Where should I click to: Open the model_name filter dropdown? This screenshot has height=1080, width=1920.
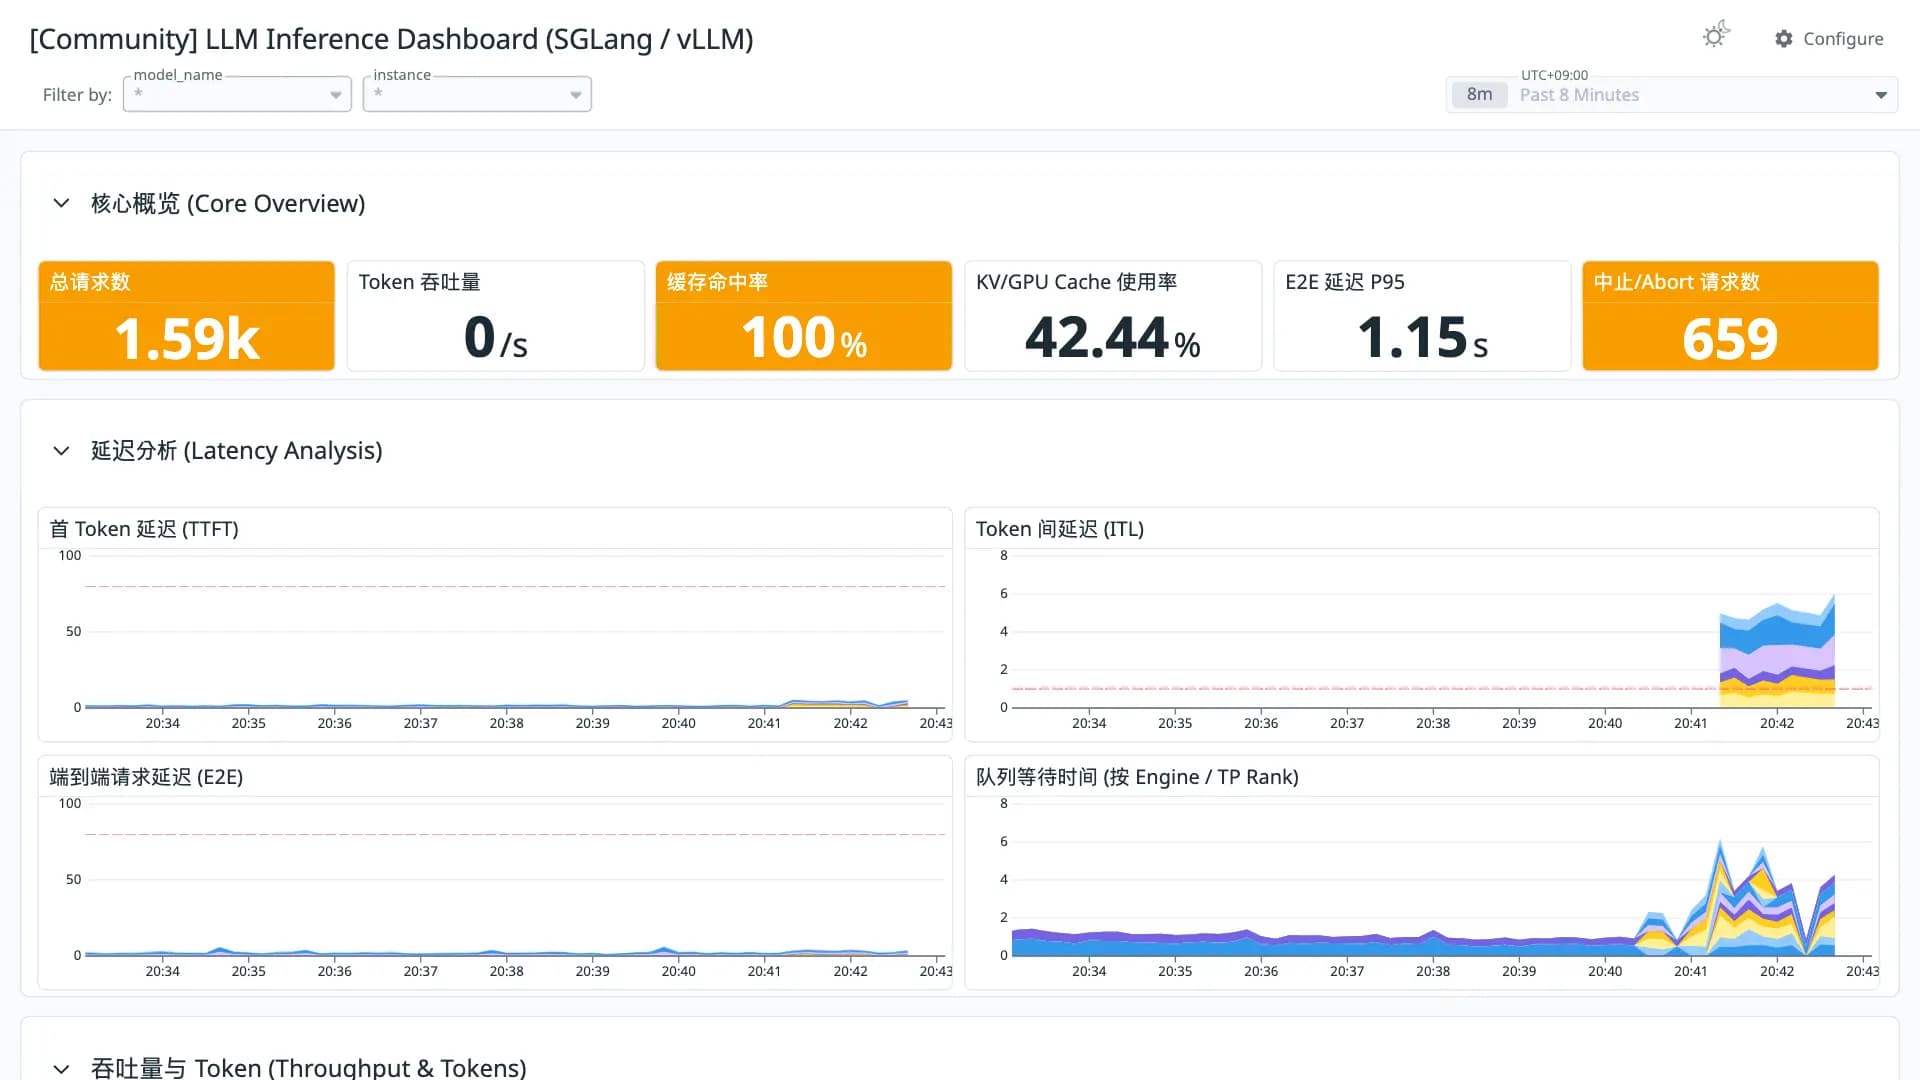(237, 94)
